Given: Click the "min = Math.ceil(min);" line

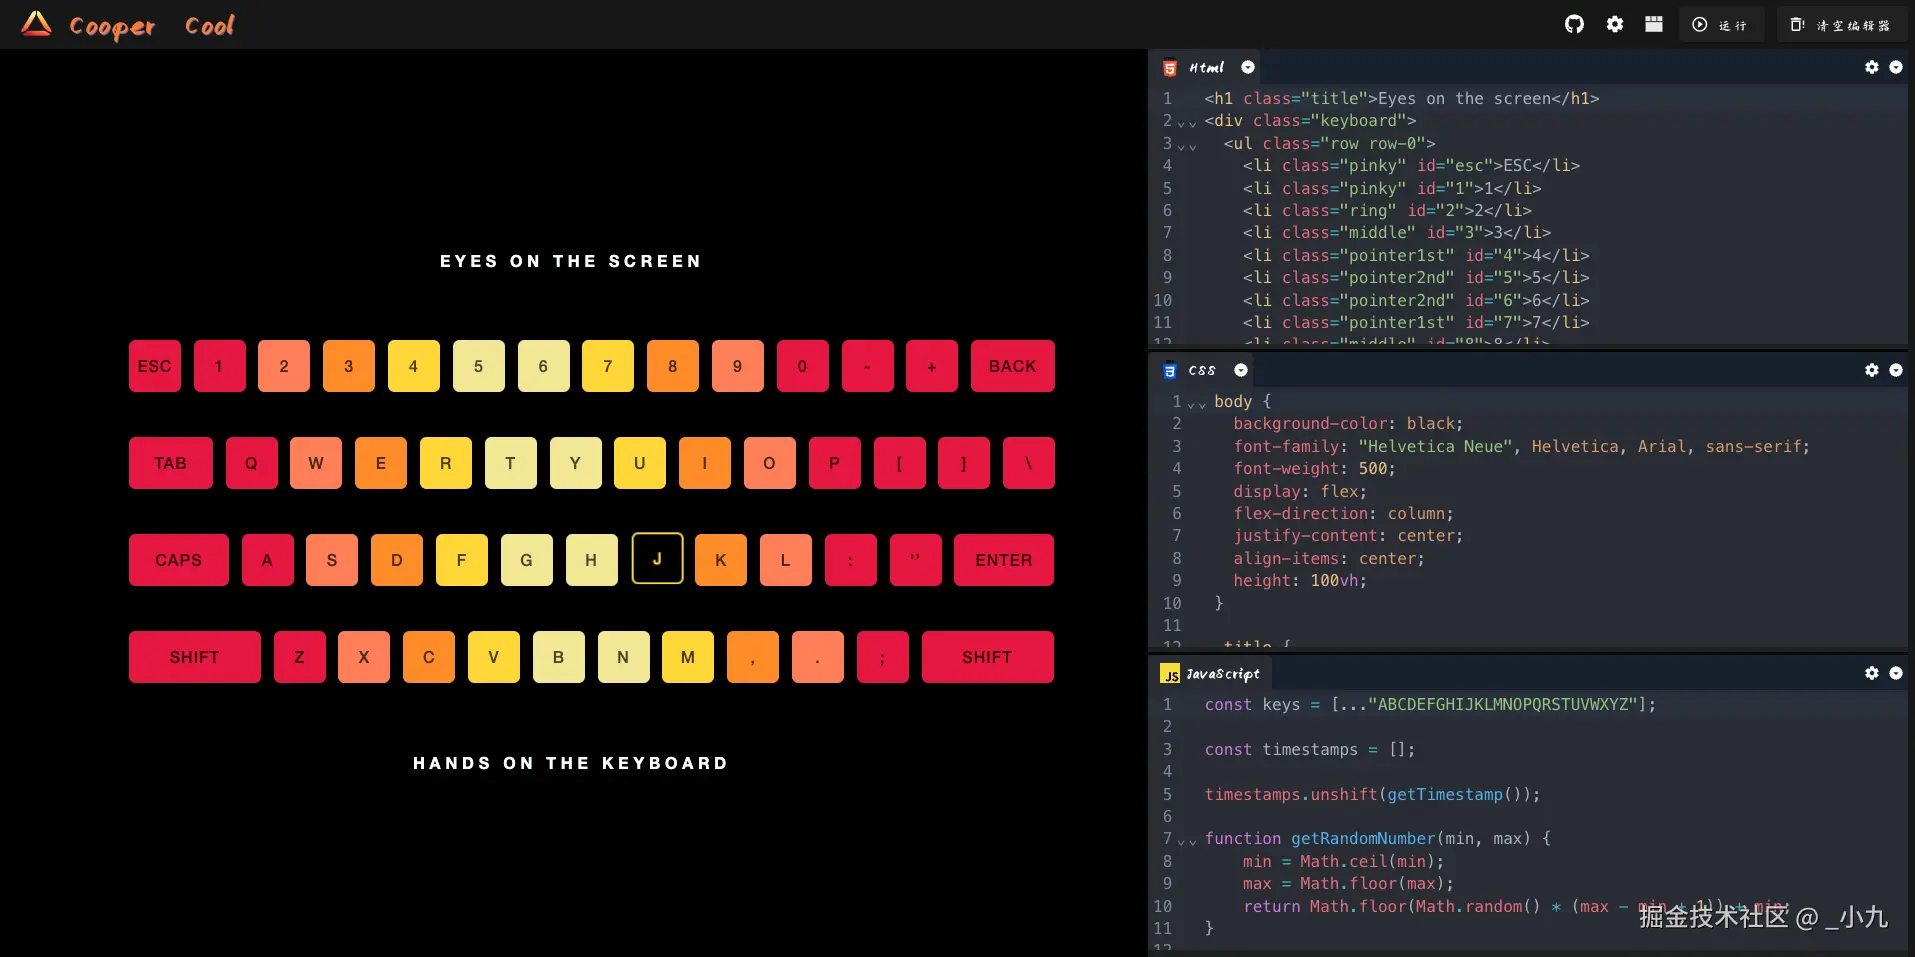Looking at the screenshot, I should point(1343,862).
